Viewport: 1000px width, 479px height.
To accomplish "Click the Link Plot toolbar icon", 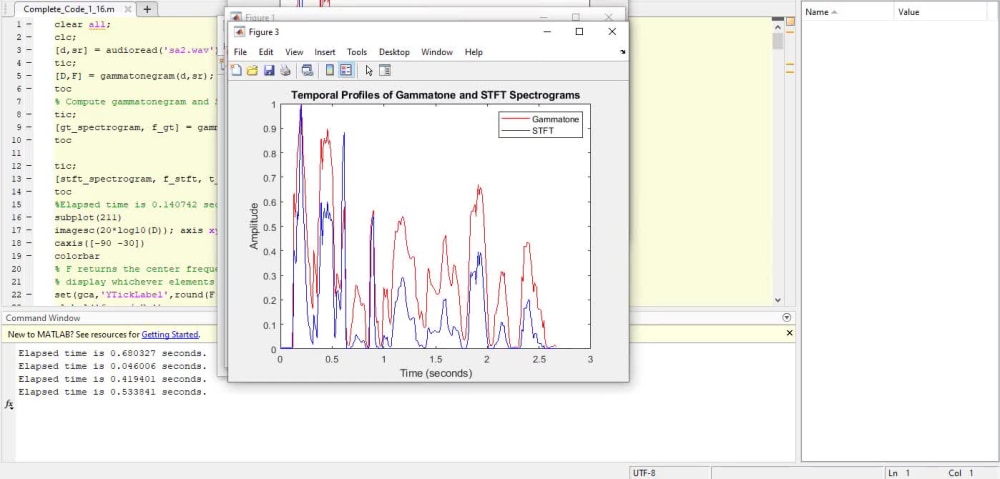I will click(307, 70).
